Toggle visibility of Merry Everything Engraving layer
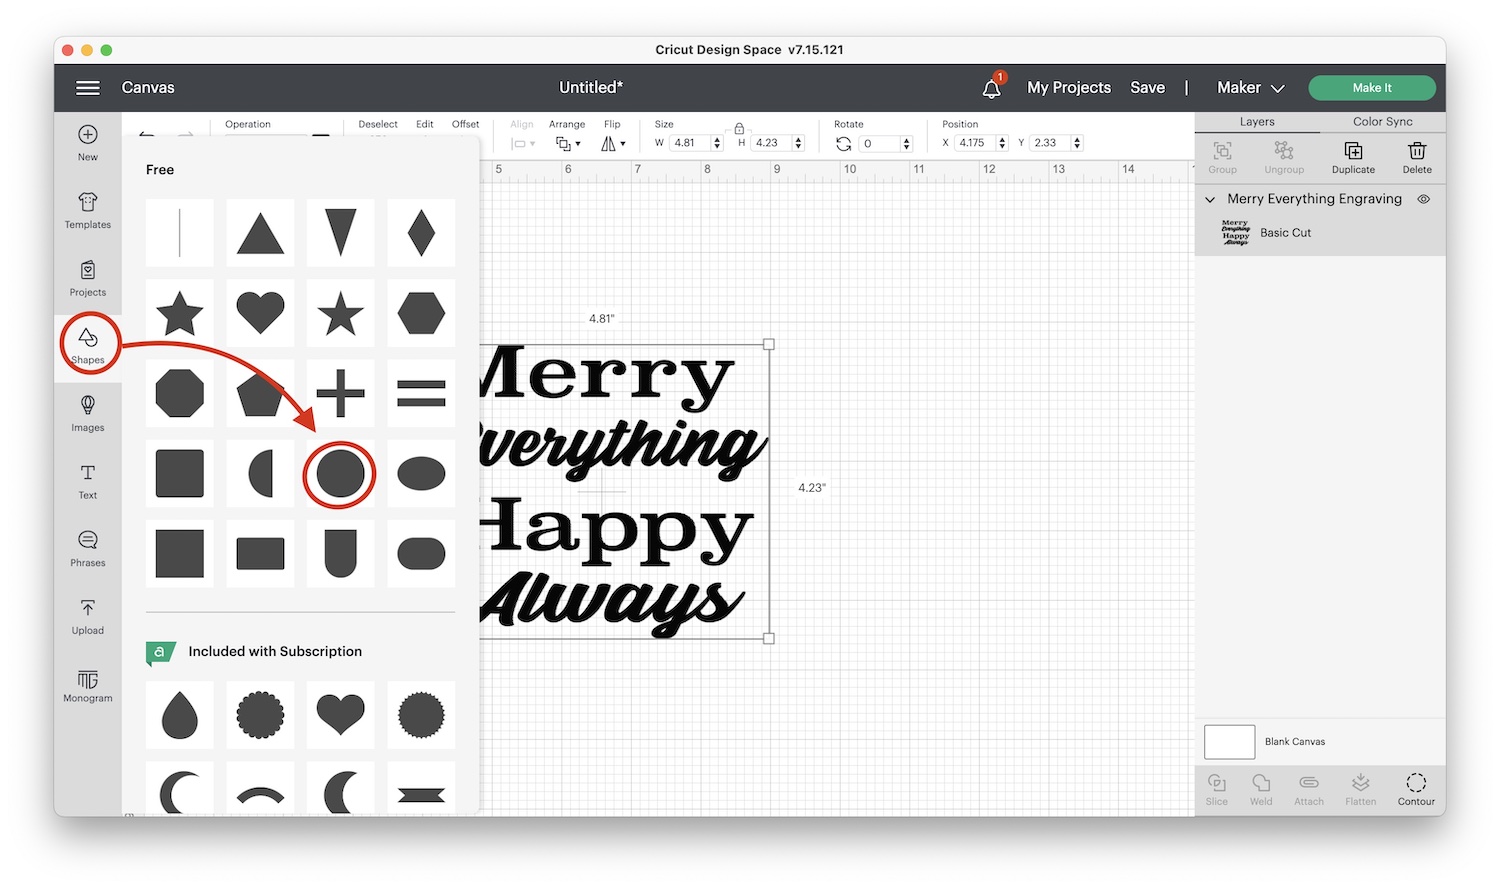Viewport: 1500px width, 888px height. tap(1424, 199)
